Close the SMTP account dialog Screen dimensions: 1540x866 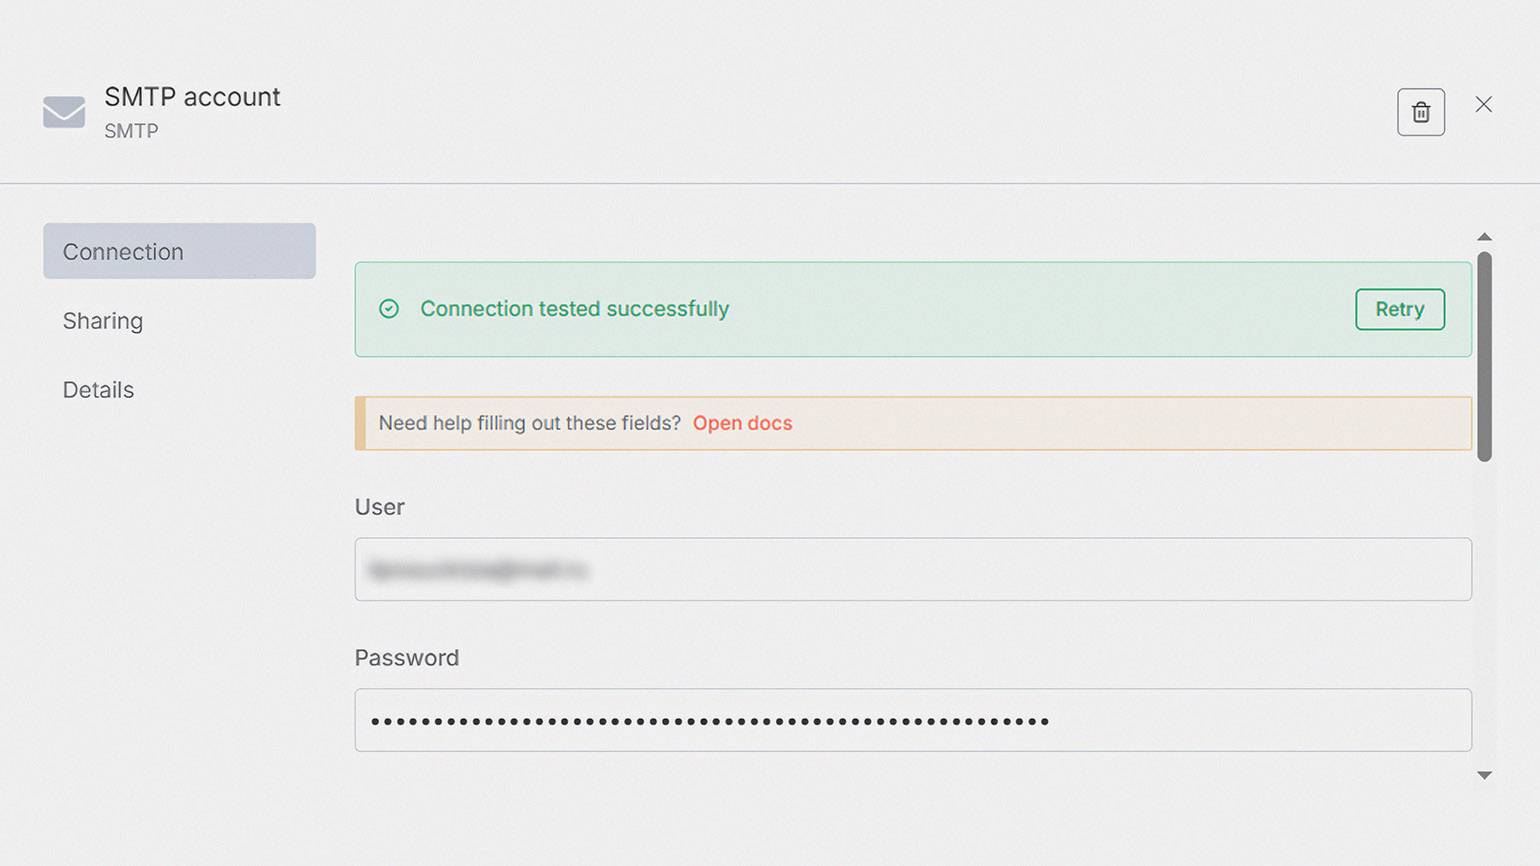coord(1483,105)
